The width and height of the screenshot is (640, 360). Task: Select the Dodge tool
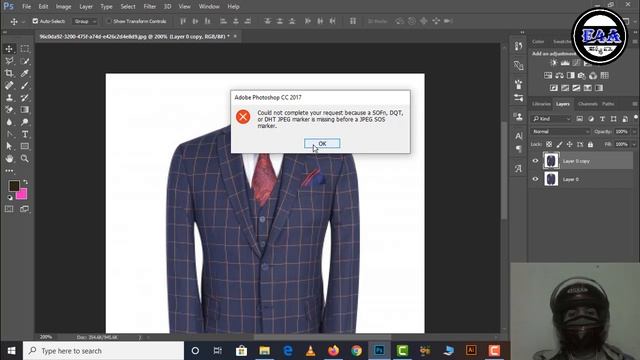pyautogui.click(x=24, y=122)
